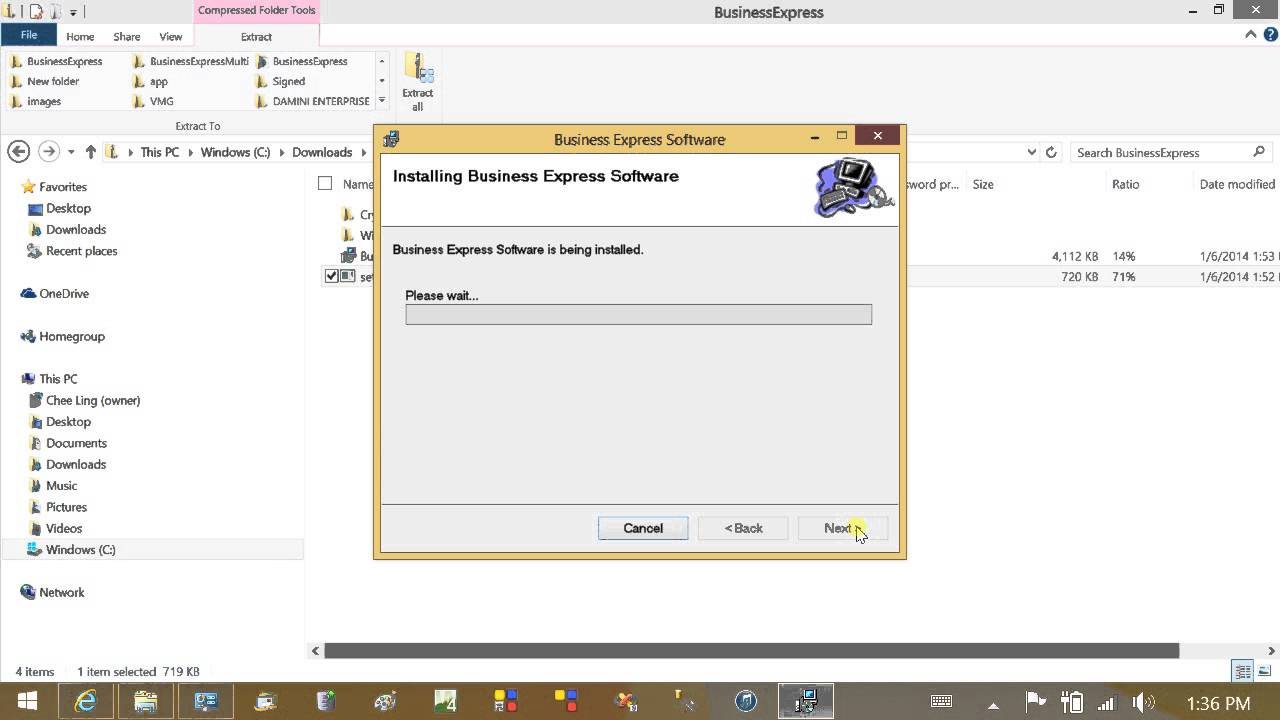Viewport: 1280px width, 720px height.
Task: Go back using Explorer's back arrow
Action: tap(18, 152)
